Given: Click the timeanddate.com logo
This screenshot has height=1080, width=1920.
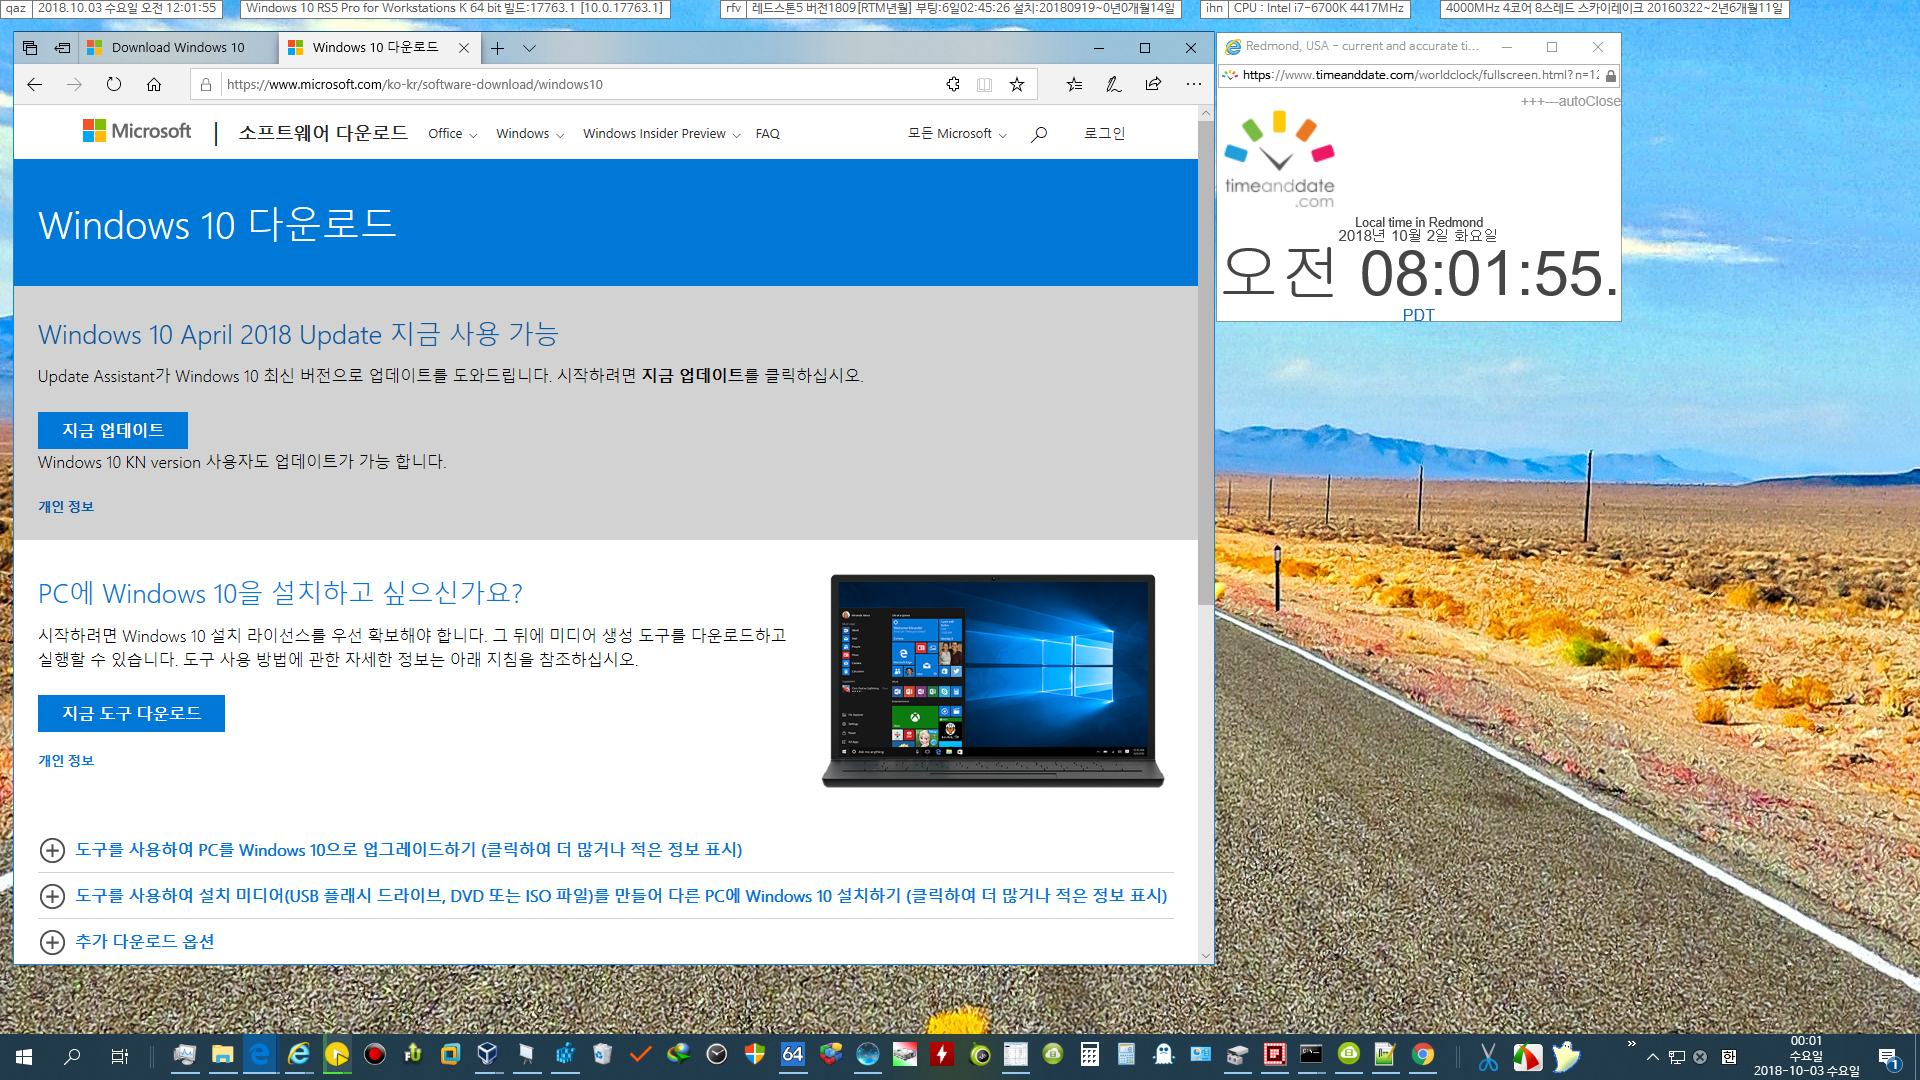Looking at the screenshot, I should (x=1280, y=160).
